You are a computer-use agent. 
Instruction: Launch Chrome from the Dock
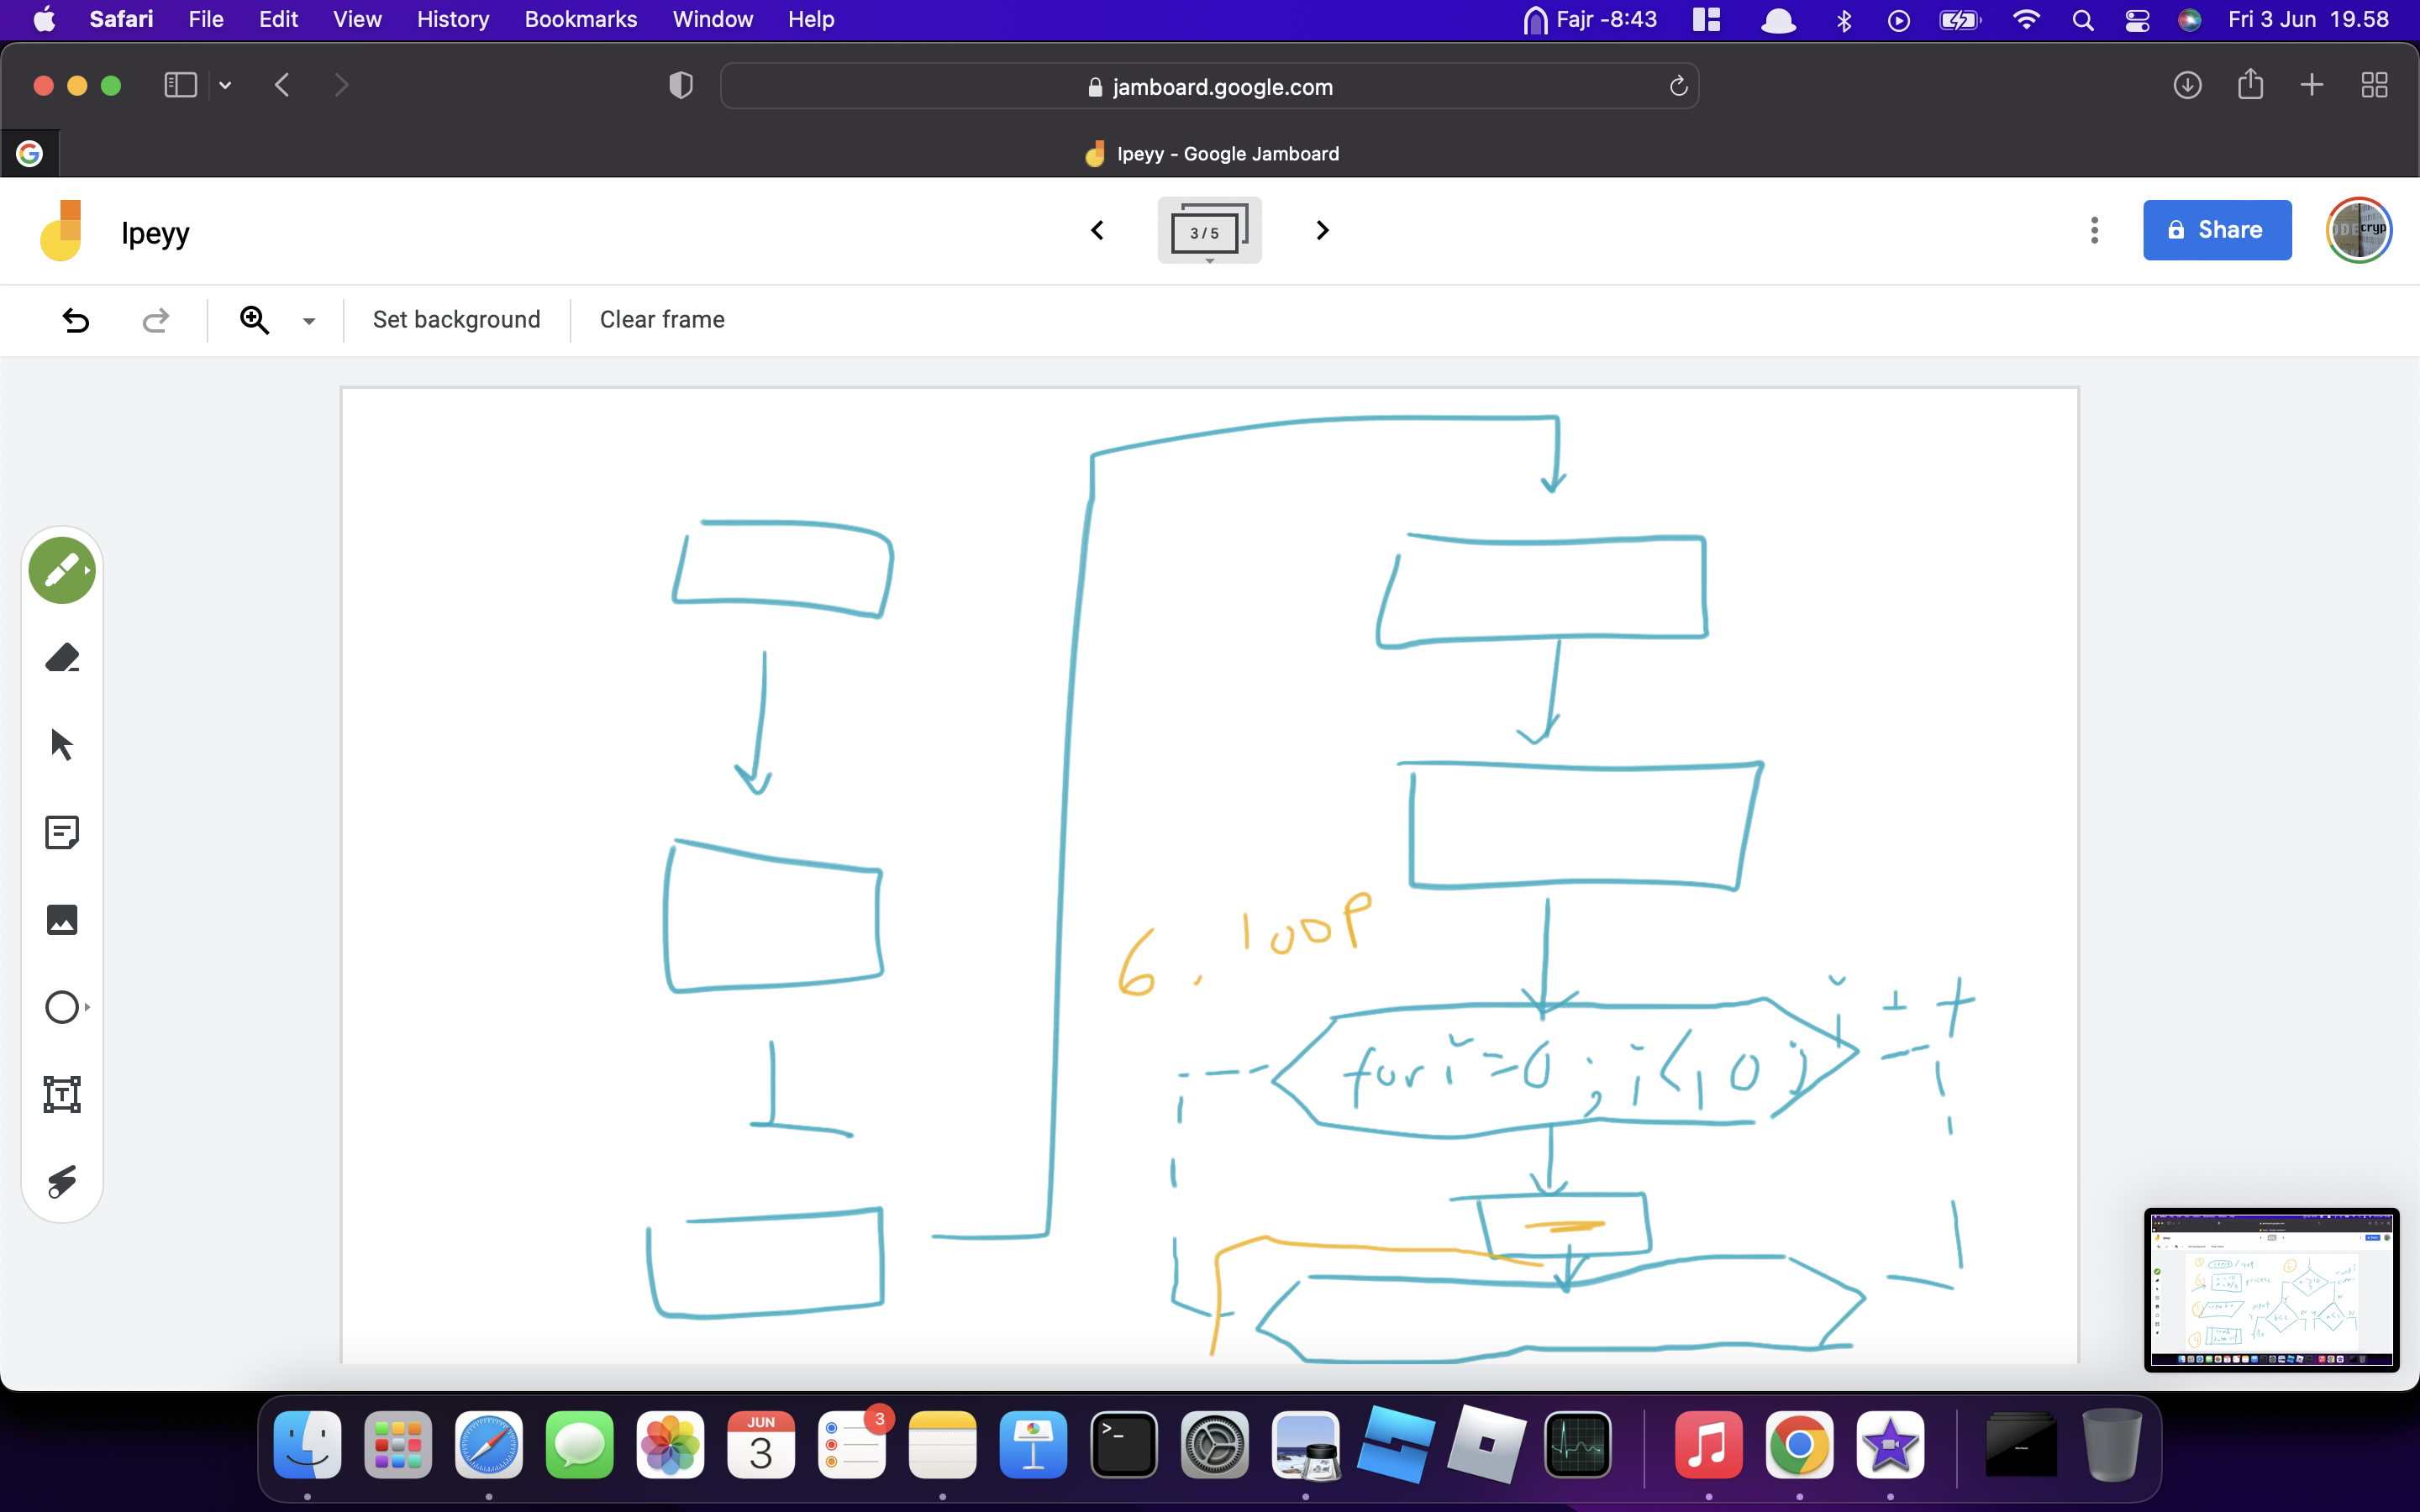coord(1799,1445)
